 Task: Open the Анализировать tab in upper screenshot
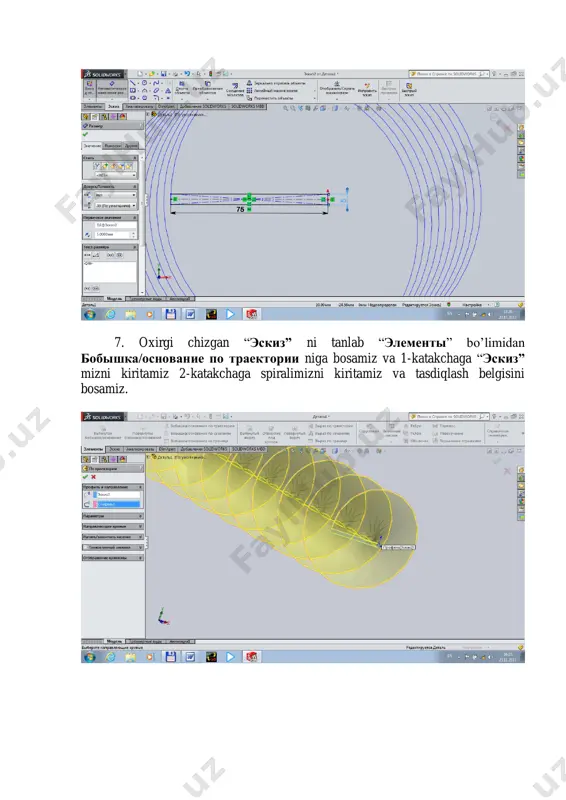[x=139, y=107]
